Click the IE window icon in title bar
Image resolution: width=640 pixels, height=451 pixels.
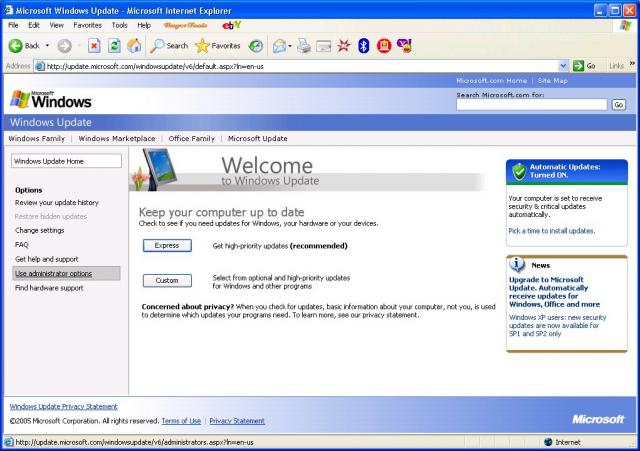(x=9, y=10)
